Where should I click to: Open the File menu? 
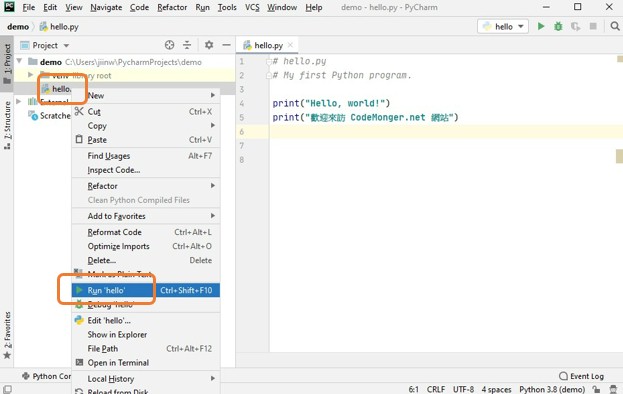(x=29, y=7)
